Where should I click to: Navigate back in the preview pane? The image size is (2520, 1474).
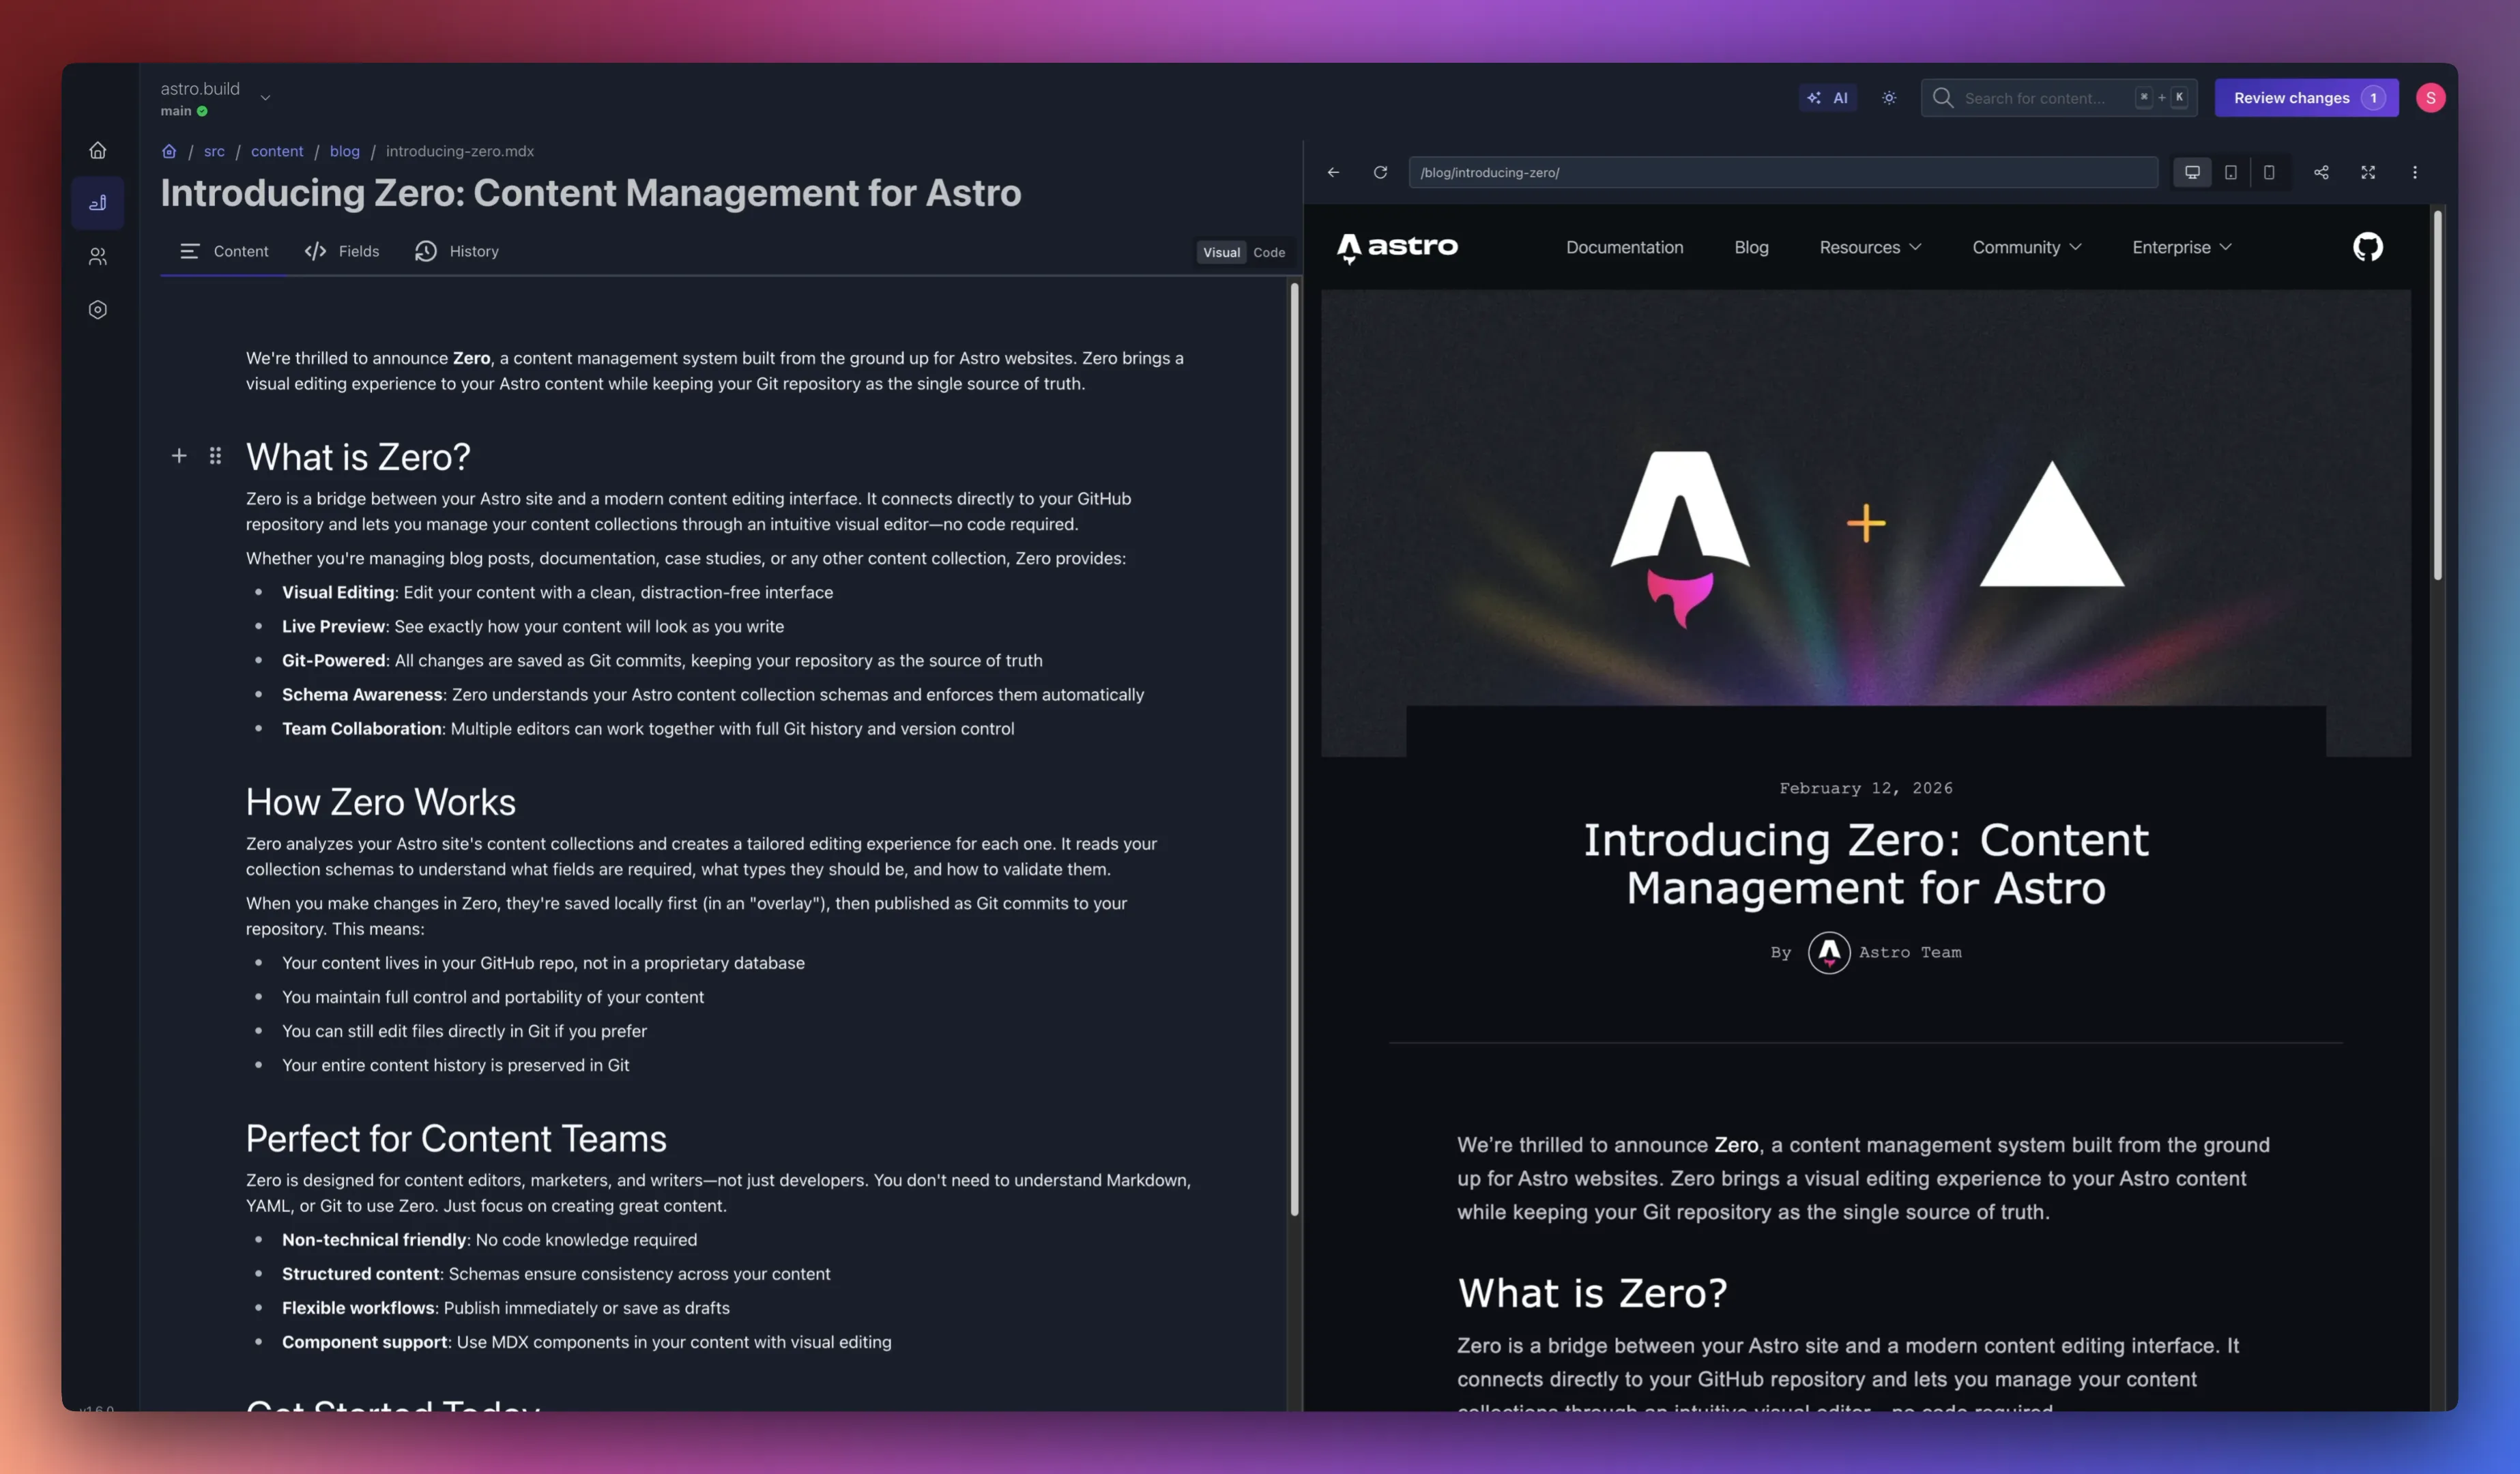(x=1333, y=172)
